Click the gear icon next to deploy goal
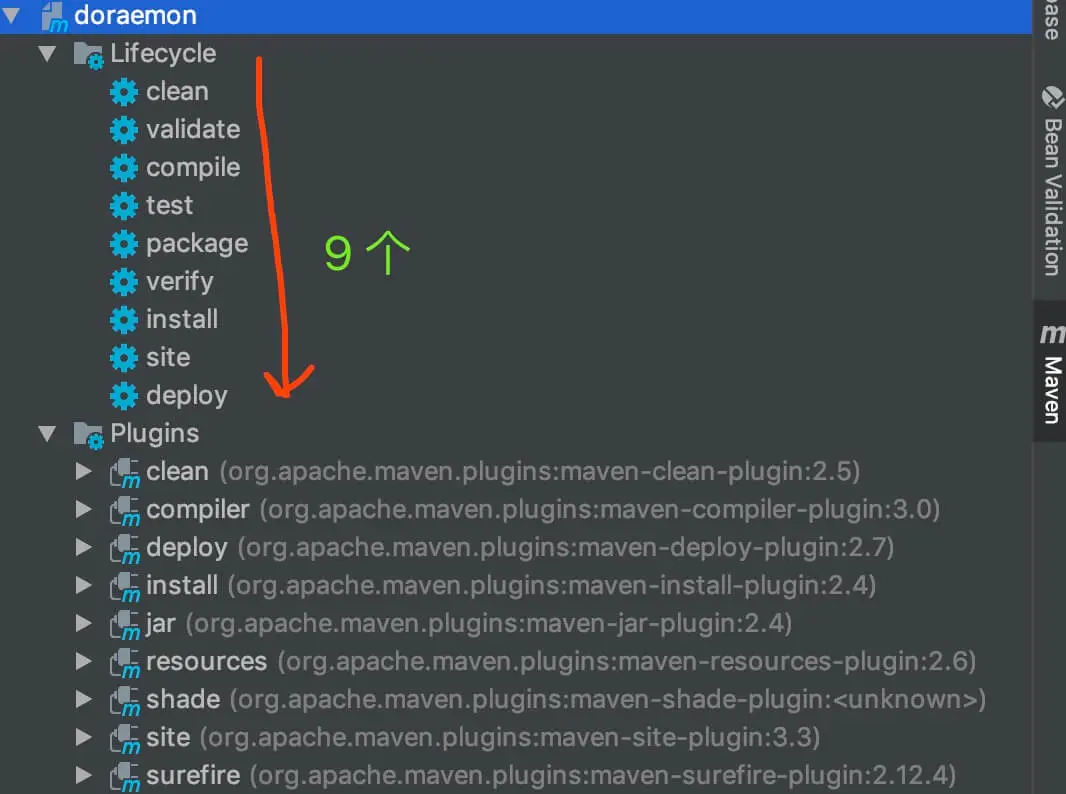 (x=124, y=396)
